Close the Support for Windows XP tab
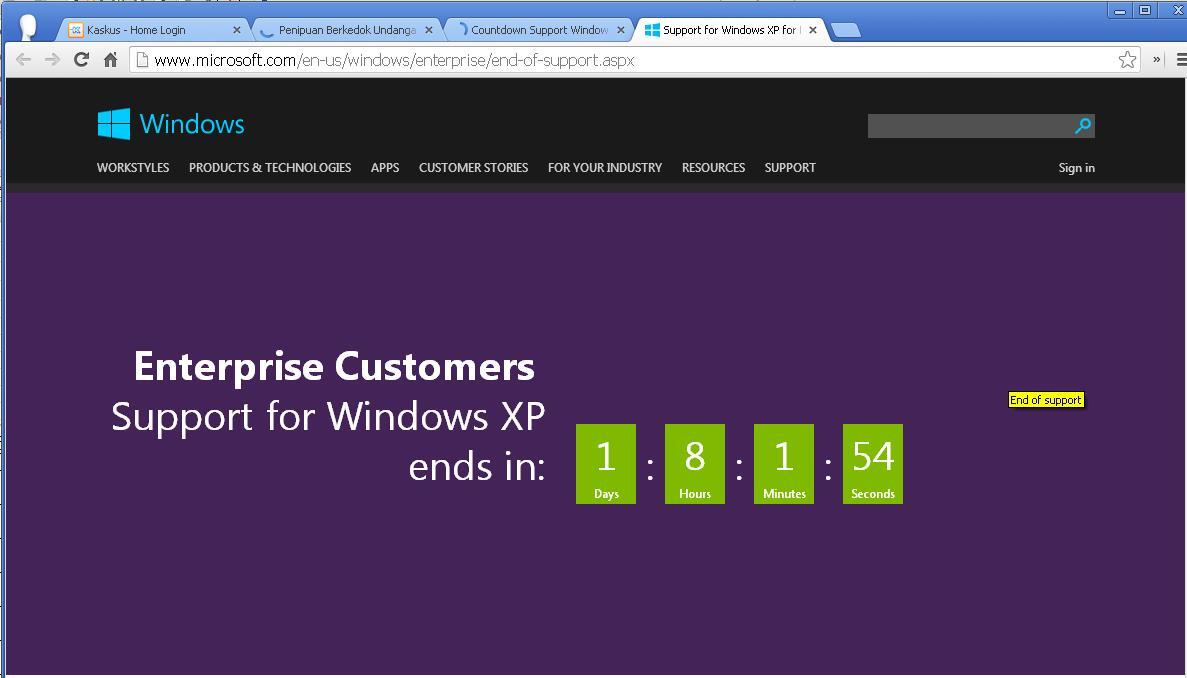1187x678 pixels. tap(813, 30)
